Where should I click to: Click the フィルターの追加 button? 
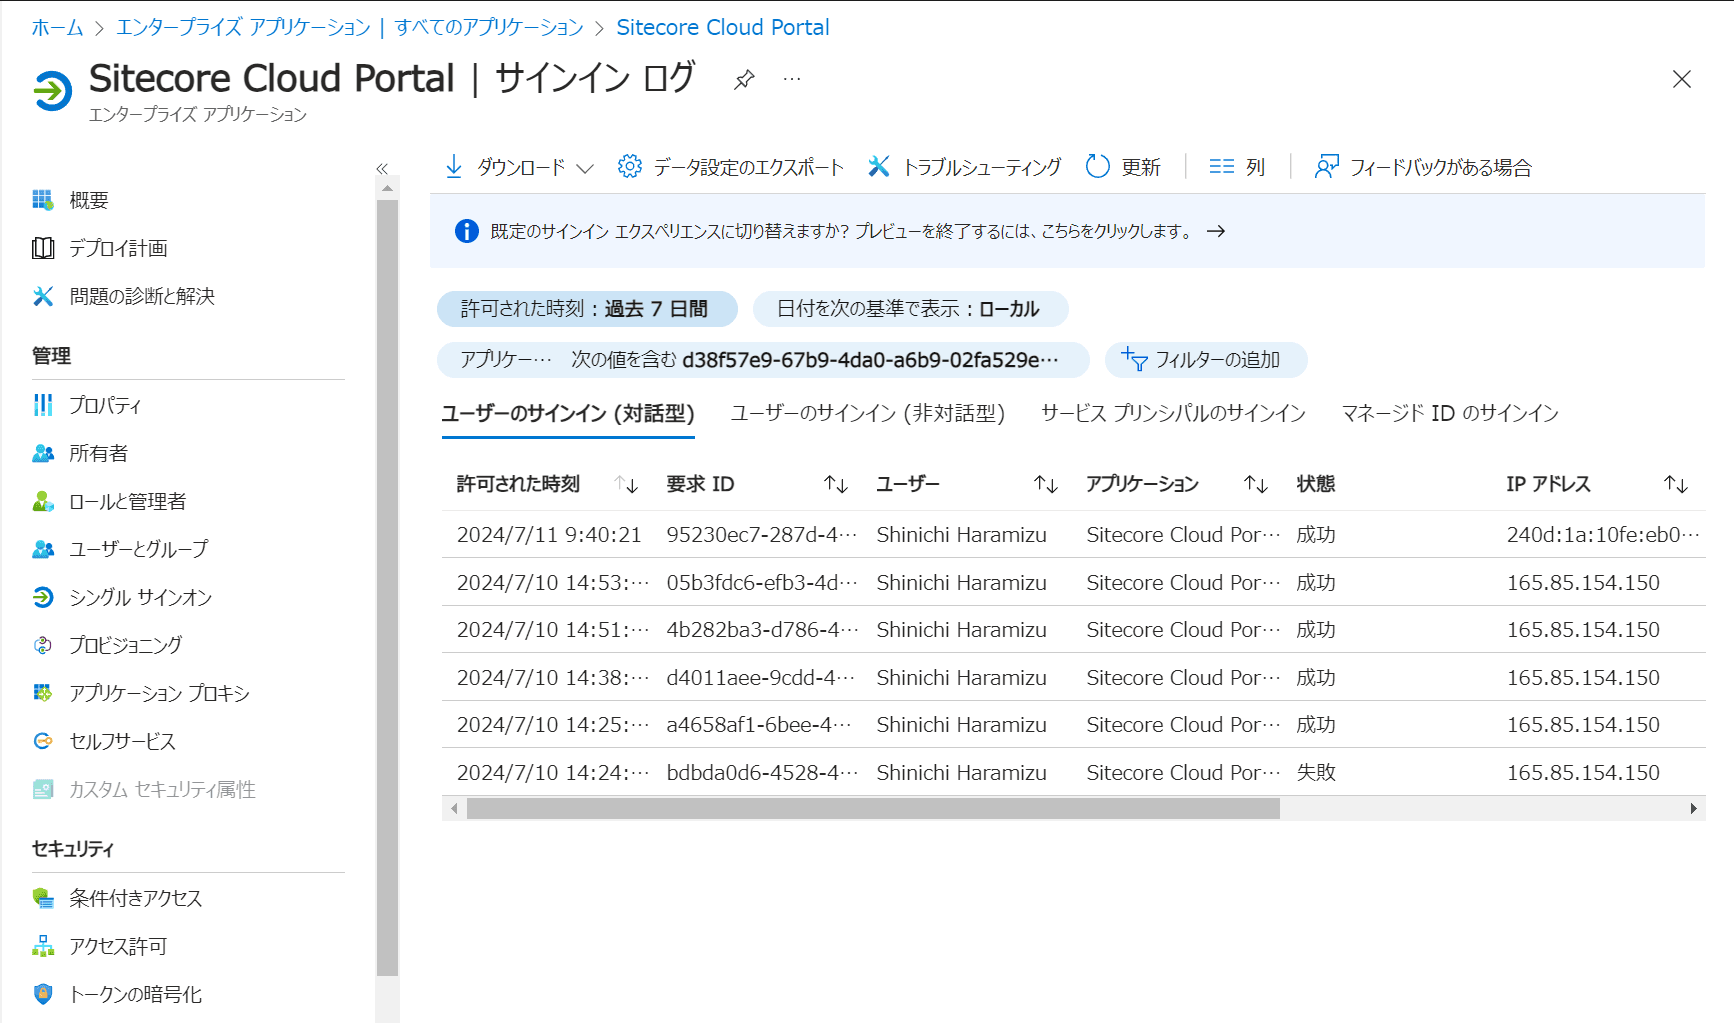[1205, 360]
